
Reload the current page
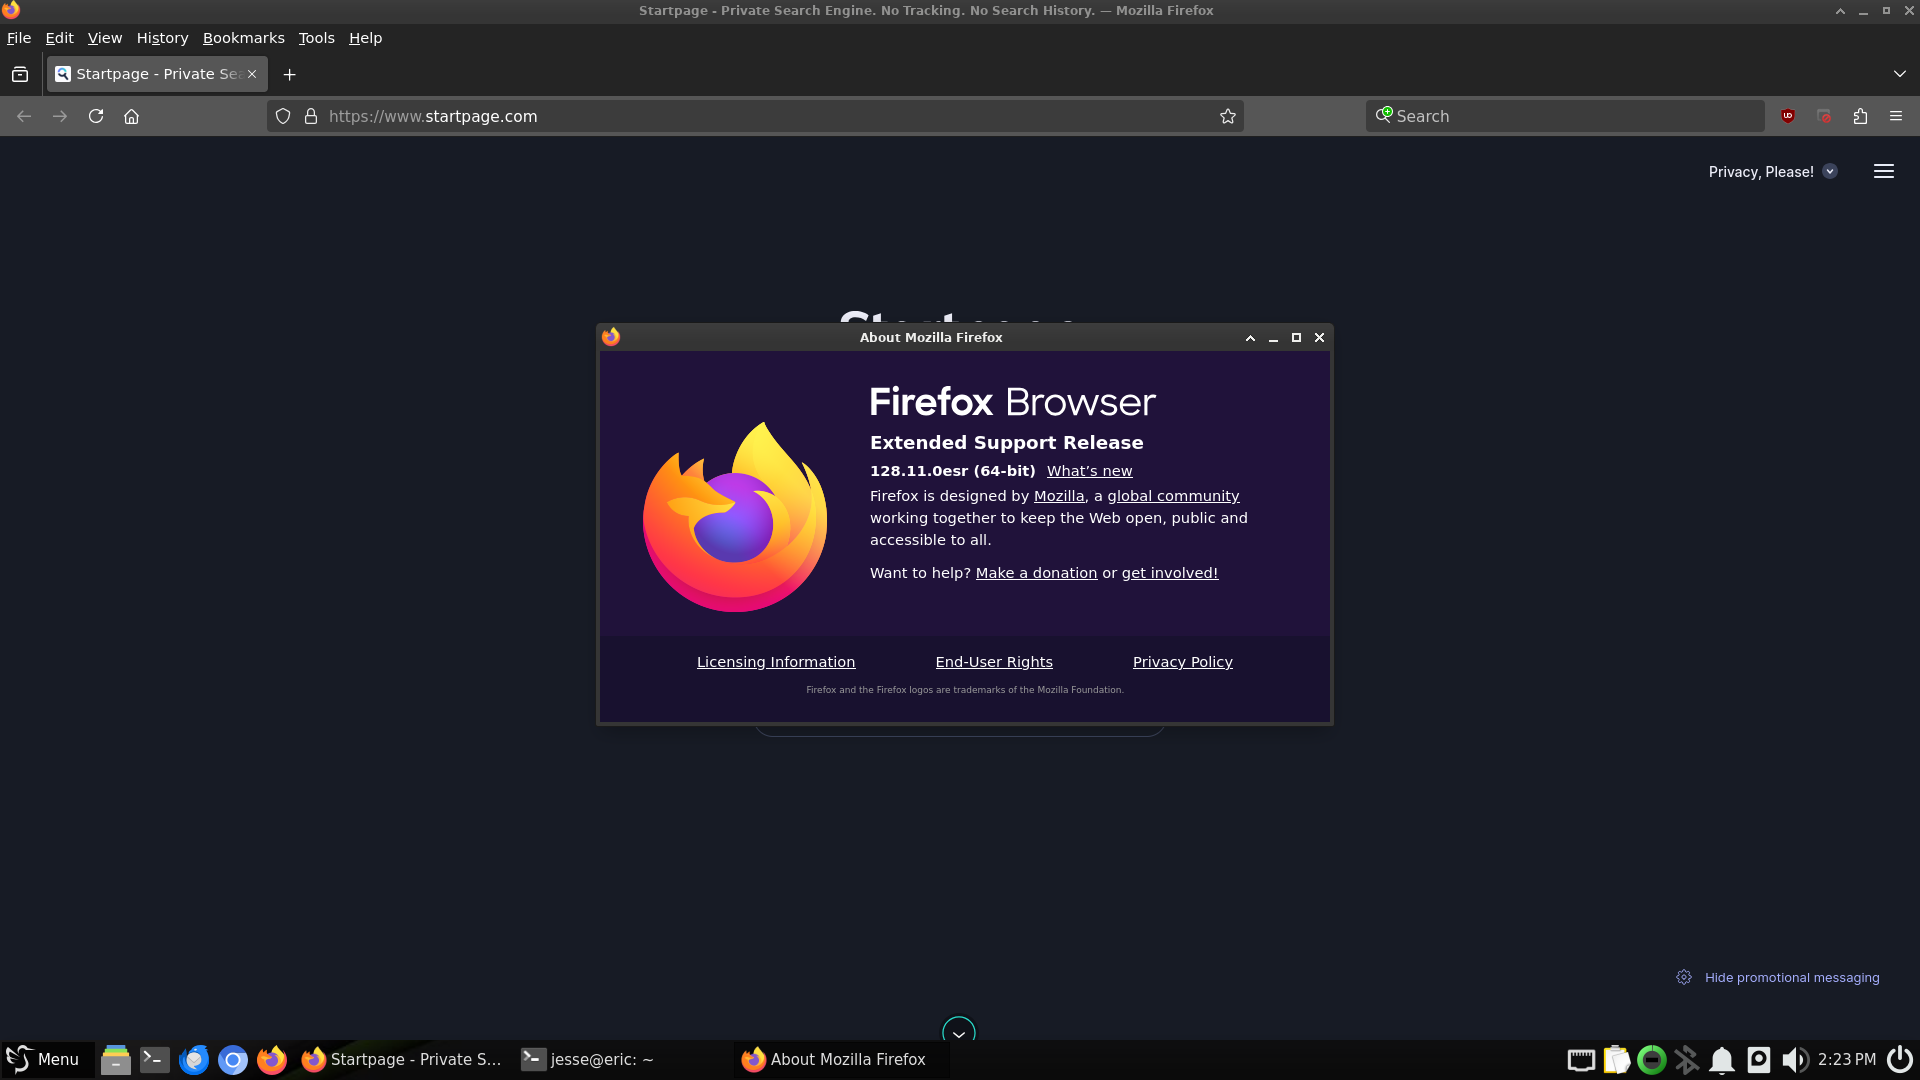click(96, 116)
